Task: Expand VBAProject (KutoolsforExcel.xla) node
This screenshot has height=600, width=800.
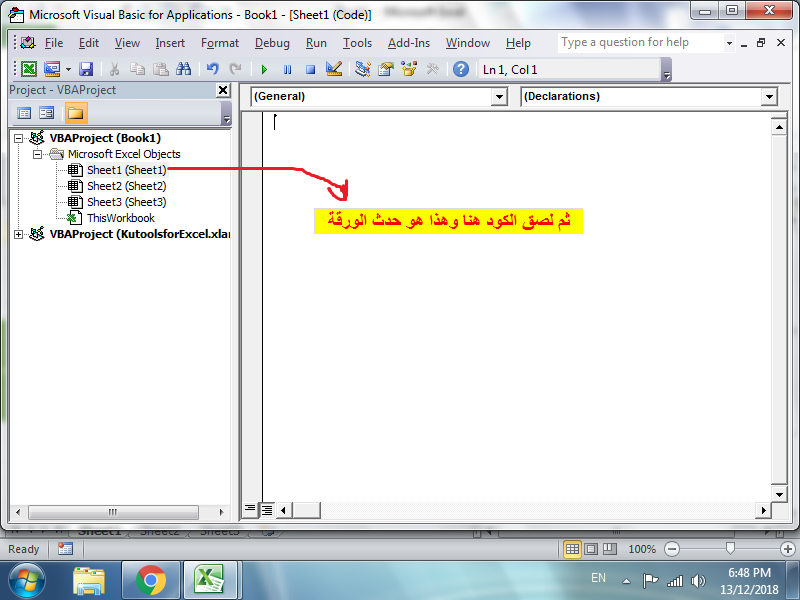Action: point(18,234)
